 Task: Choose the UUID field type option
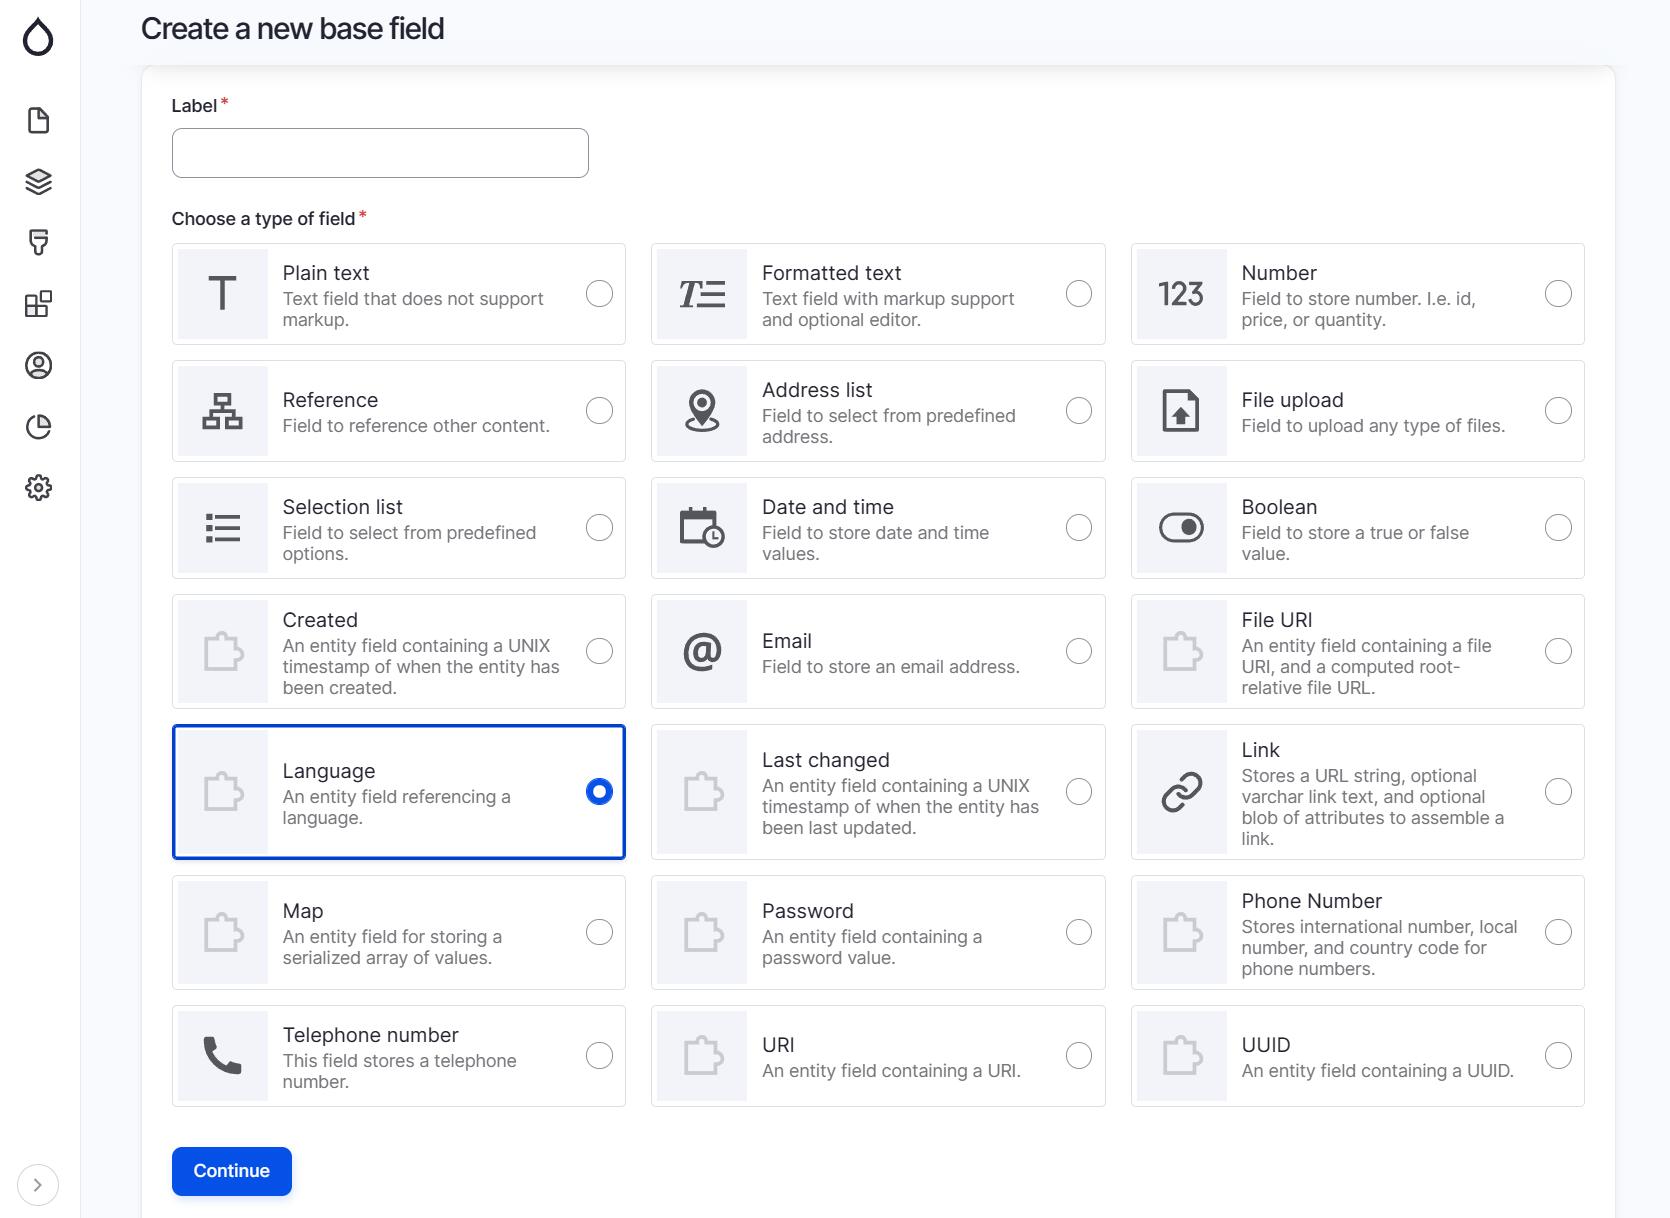1557,1056
